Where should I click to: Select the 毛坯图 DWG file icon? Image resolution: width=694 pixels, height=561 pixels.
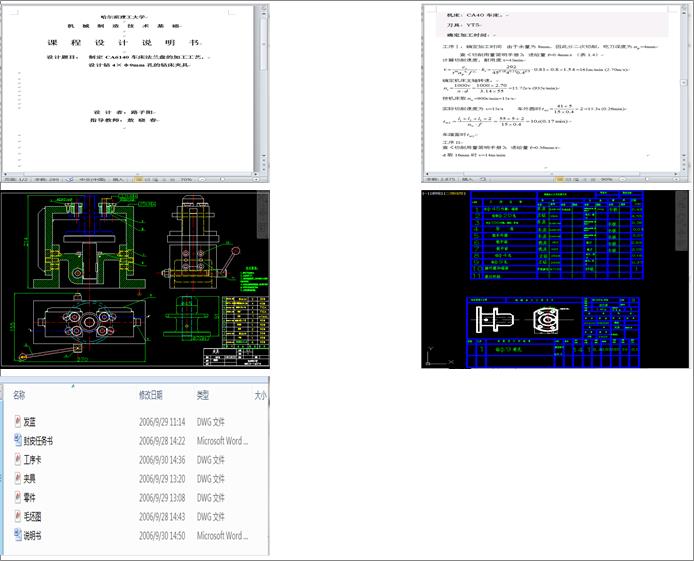click(x=18, y=516)
